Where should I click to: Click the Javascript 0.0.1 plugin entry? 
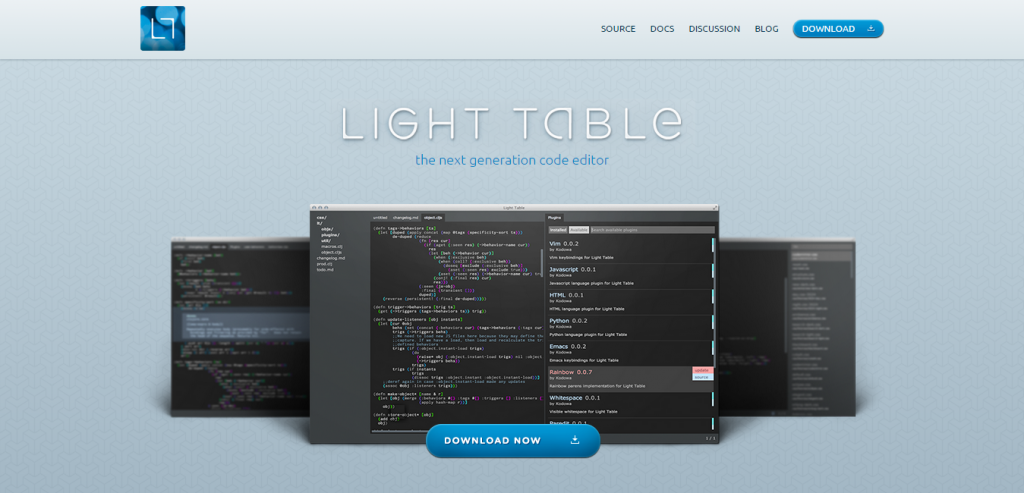point(629,276)
